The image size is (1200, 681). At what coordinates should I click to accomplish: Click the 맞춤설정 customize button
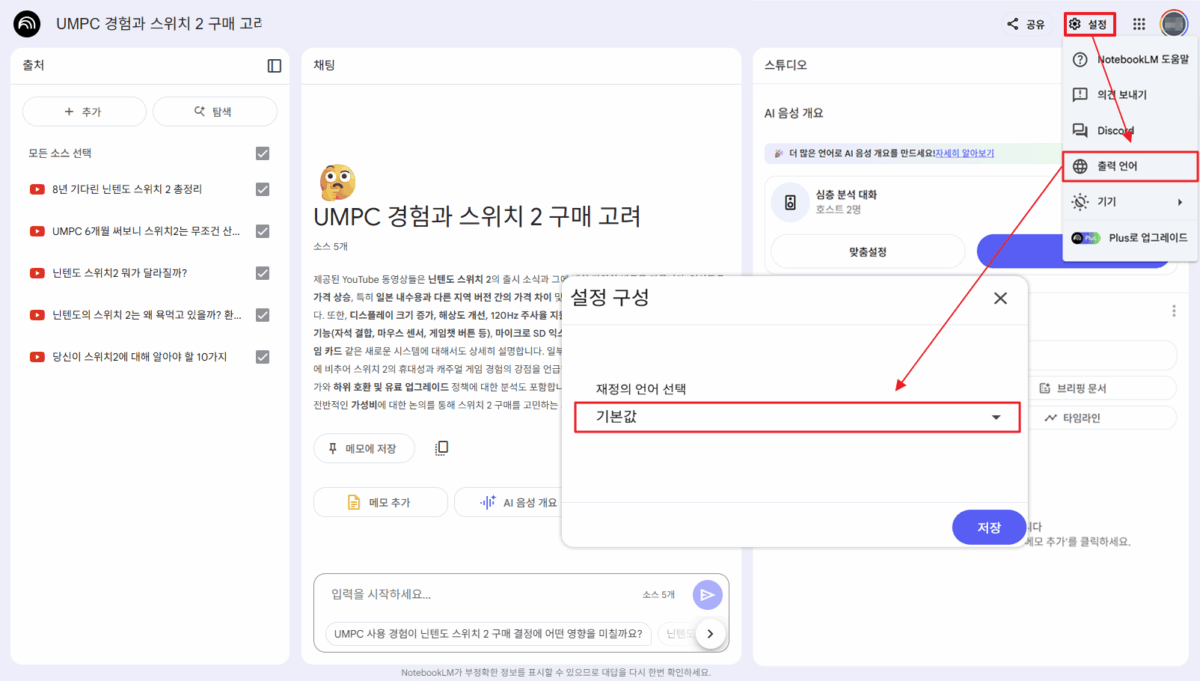[x=868, y=252]
